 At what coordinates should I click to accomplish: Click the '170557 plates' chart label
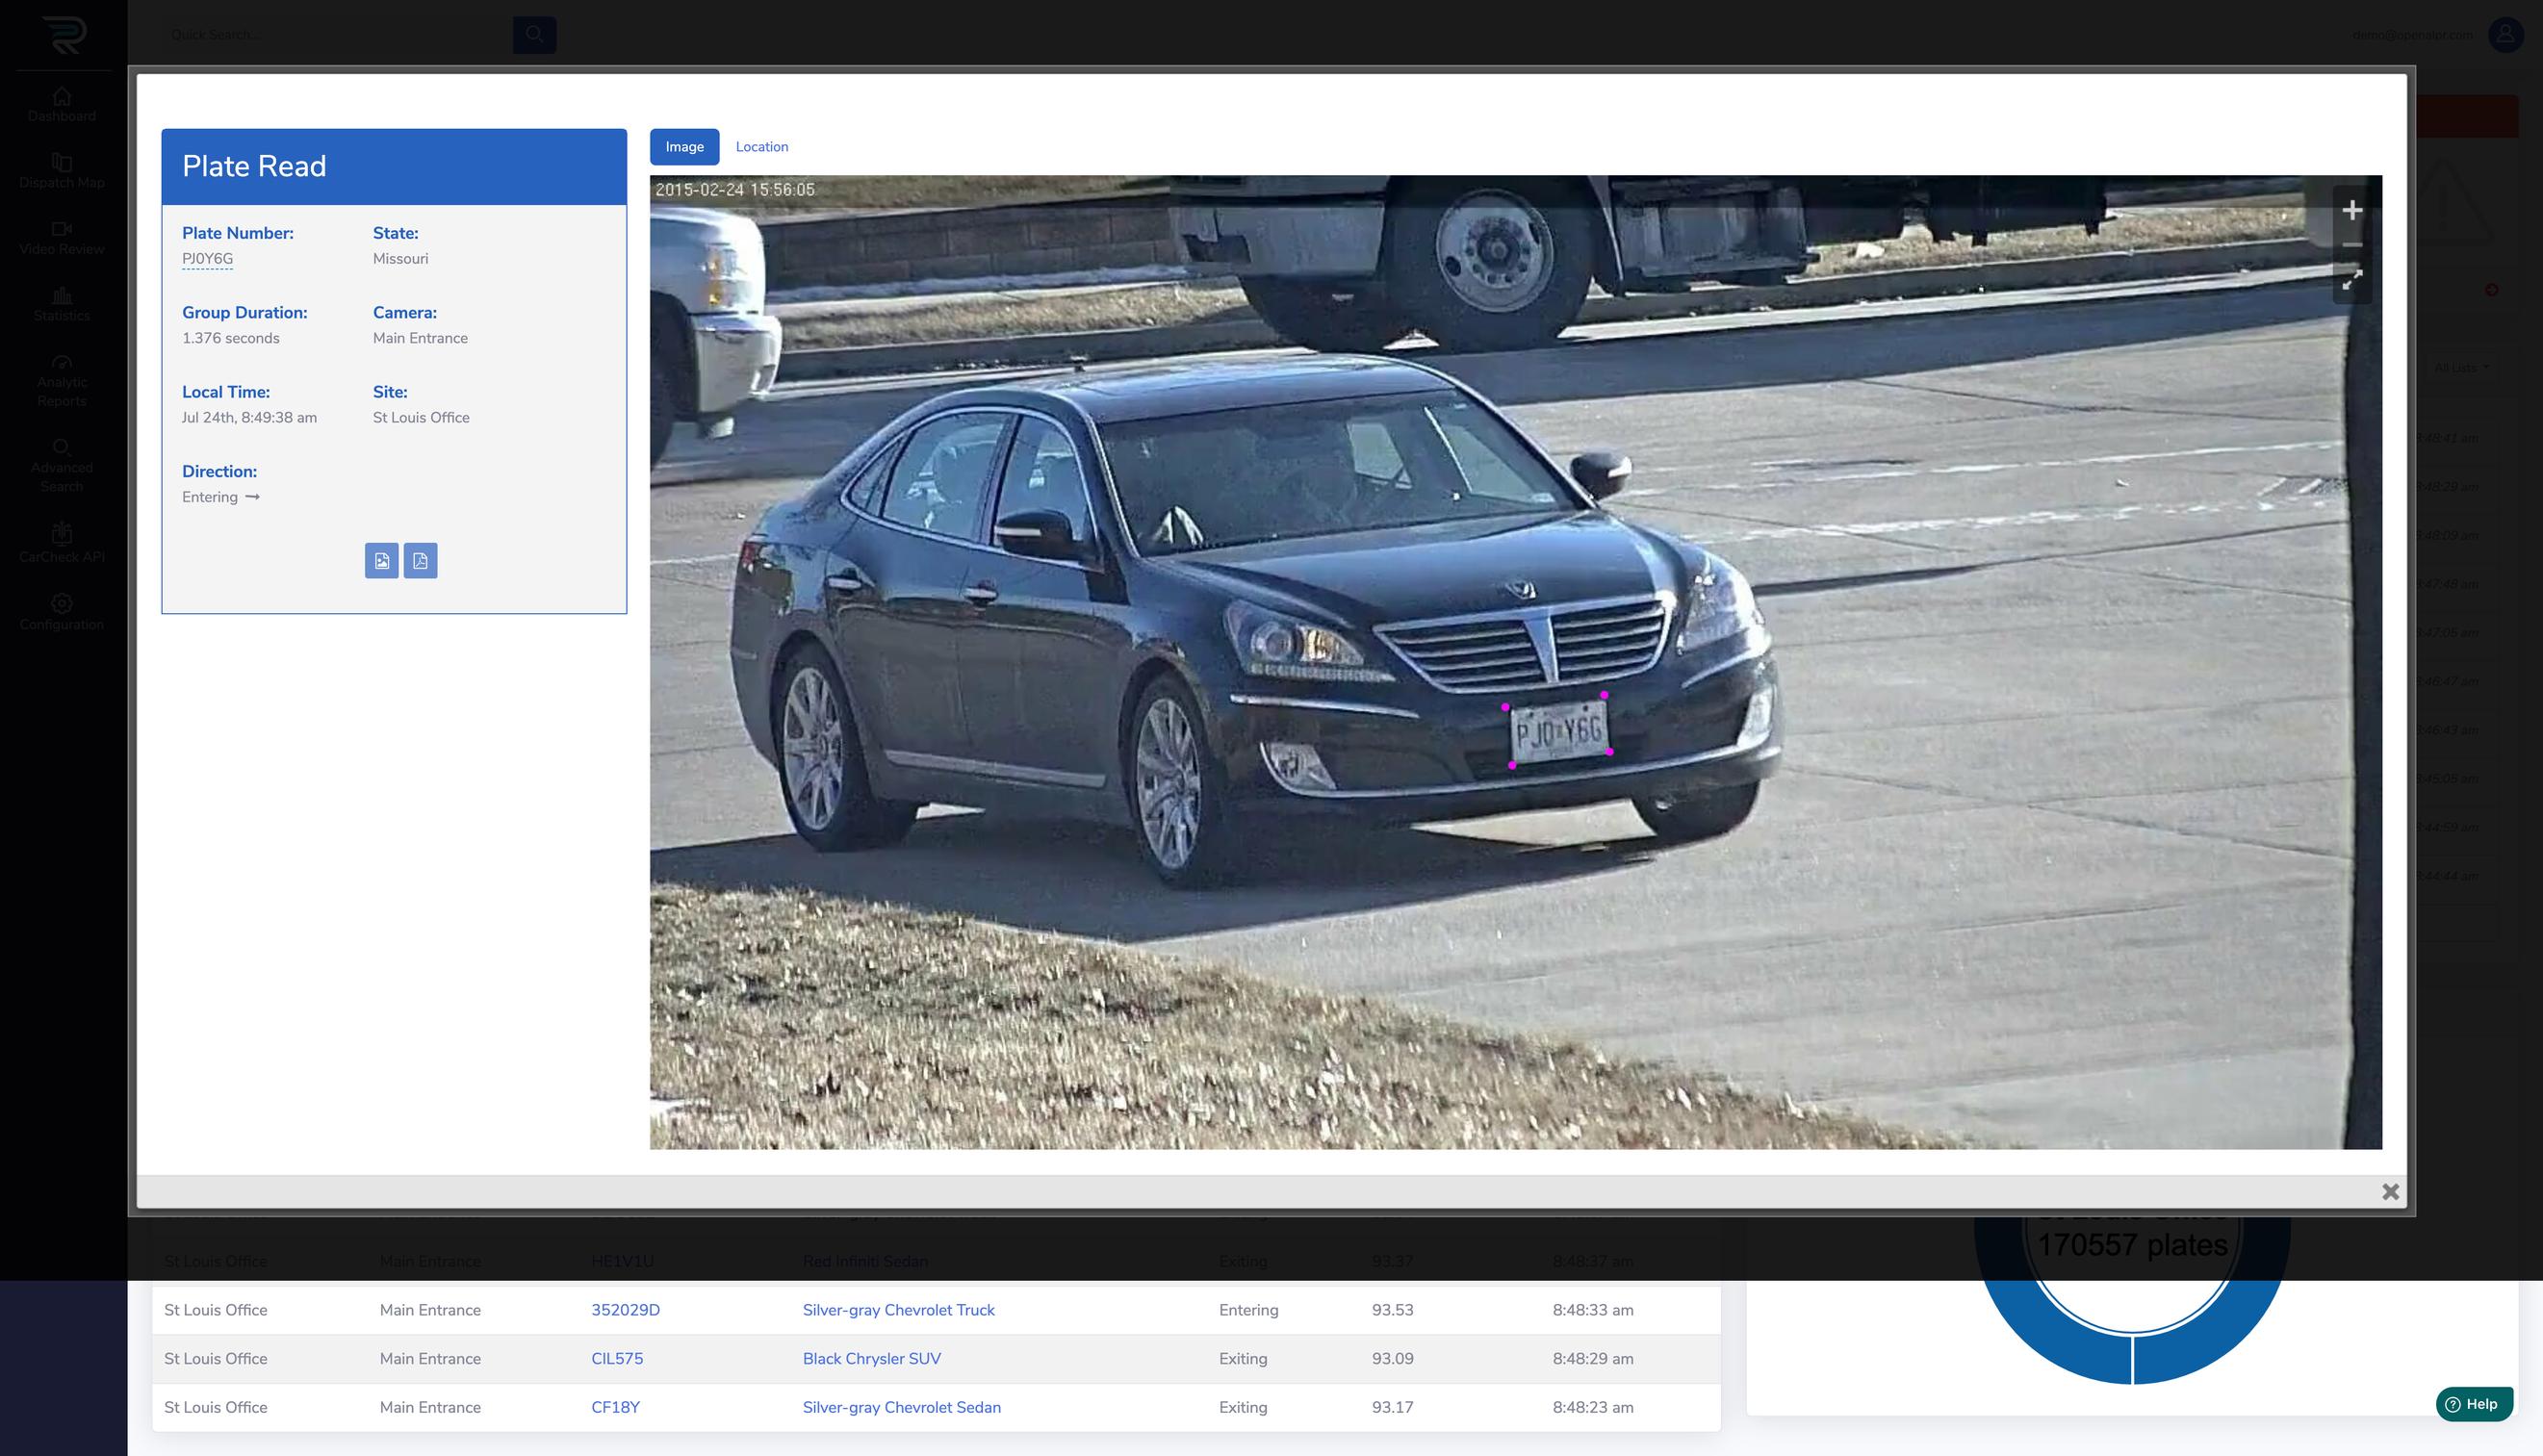pyautogui.click(x=2132, y=1246)
